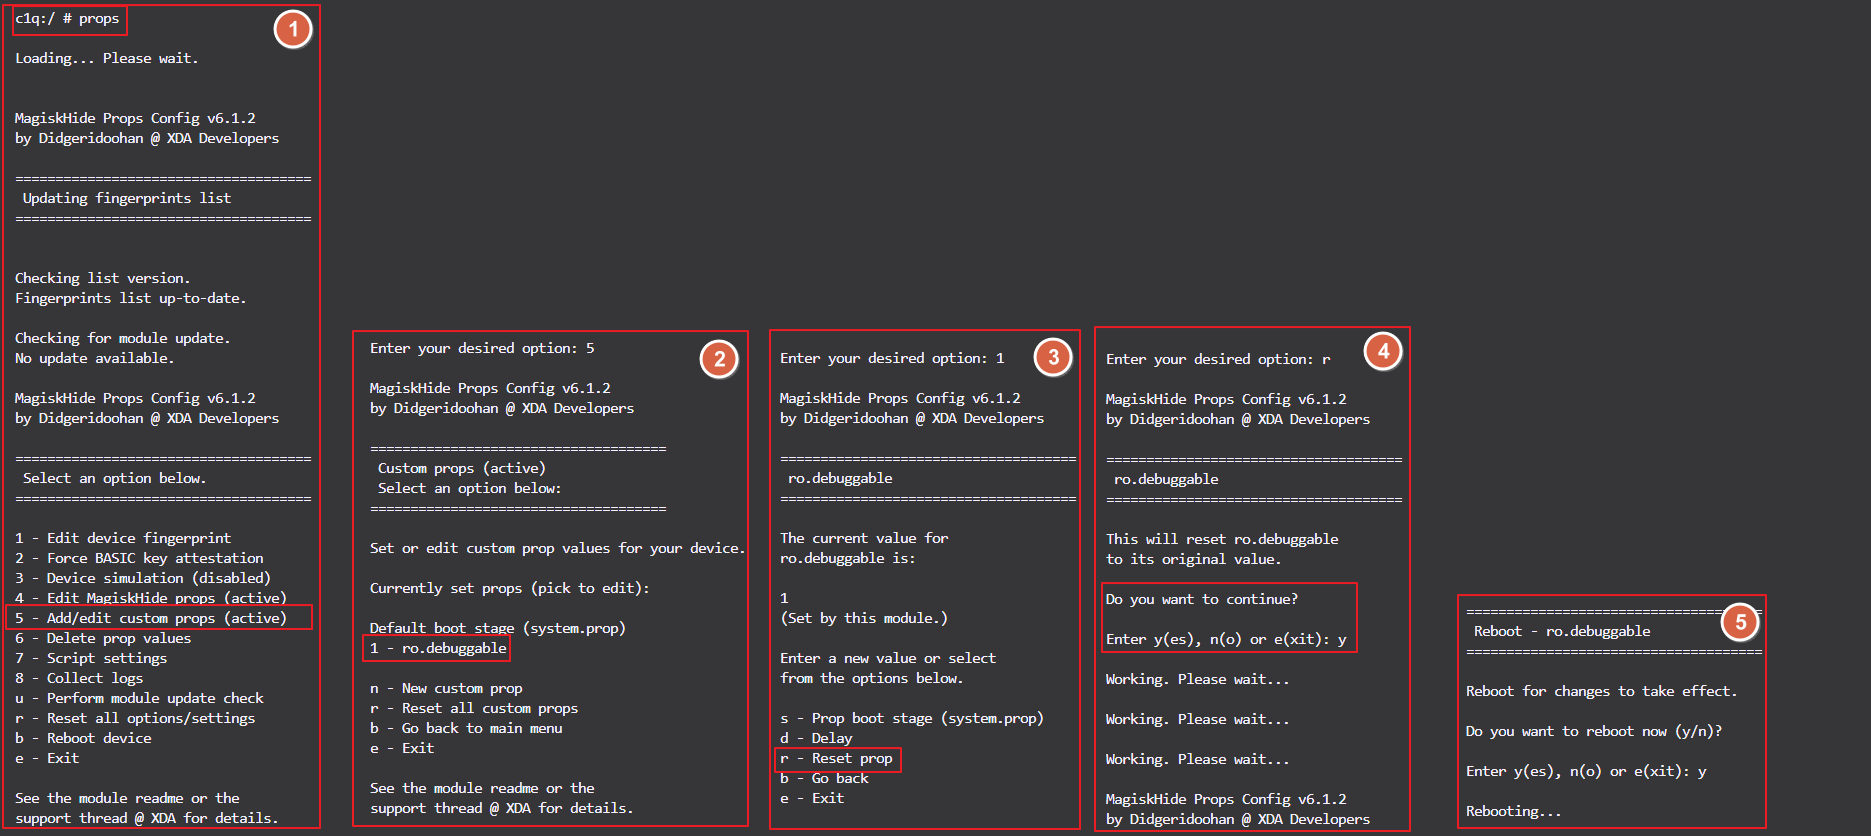Click the step 4 numbered circle badge
Image resolution: width=1871 pixels, height=836 pixels.
click(1383, 351)
